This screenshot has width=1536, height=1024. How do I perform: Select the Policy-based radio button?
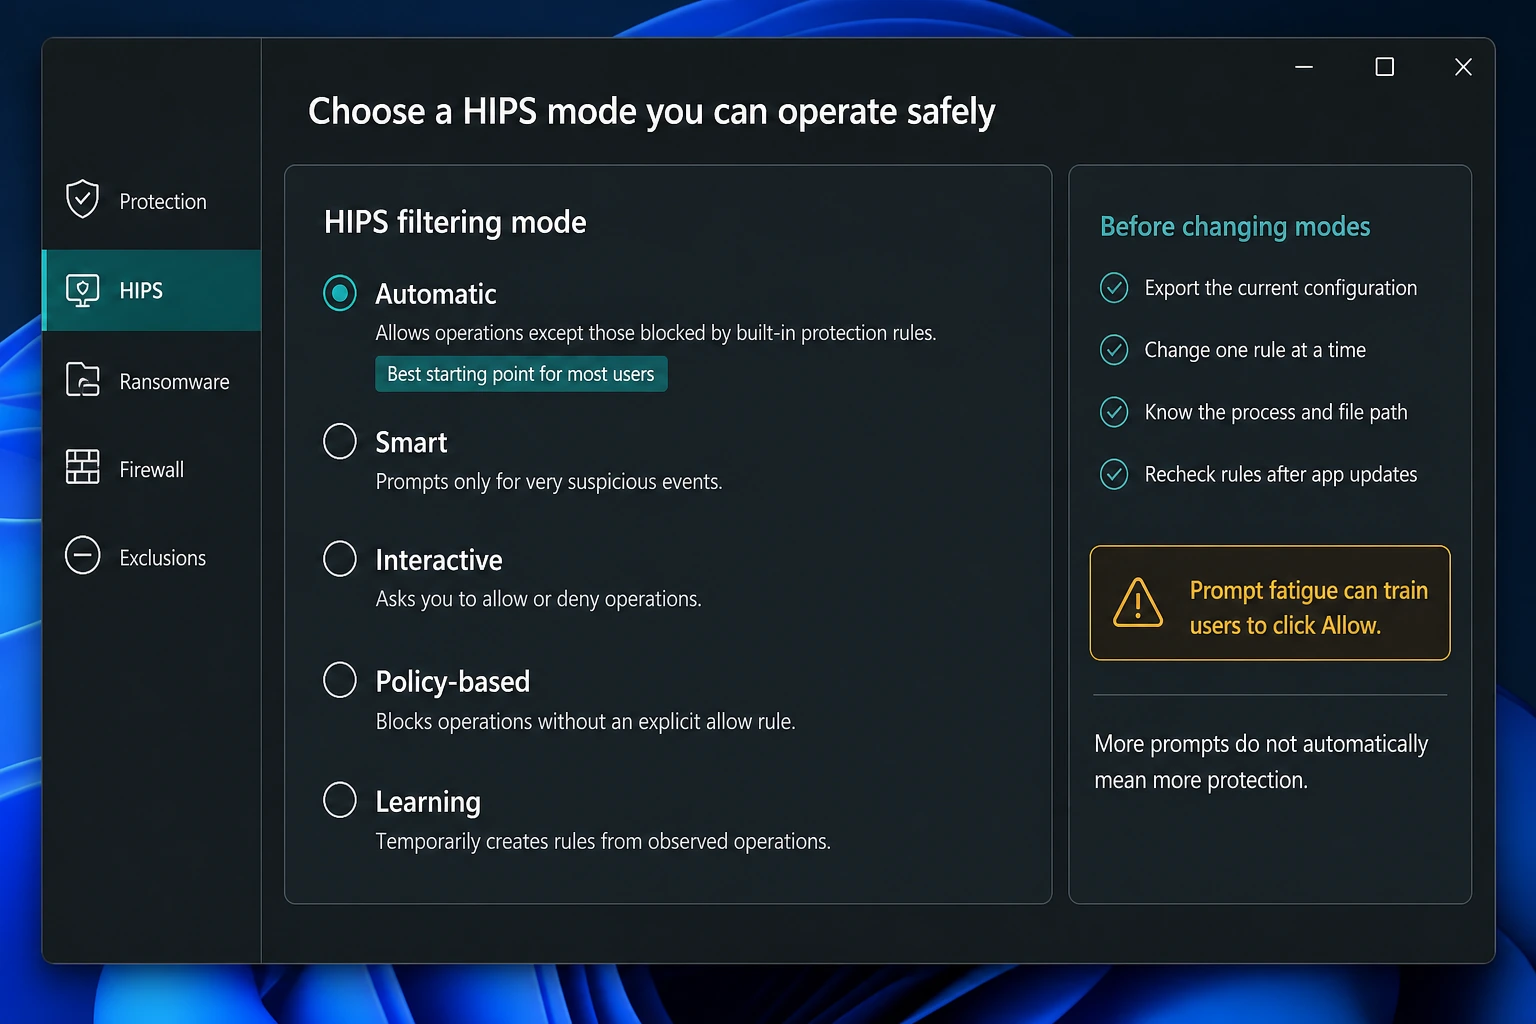click(340, 680)
